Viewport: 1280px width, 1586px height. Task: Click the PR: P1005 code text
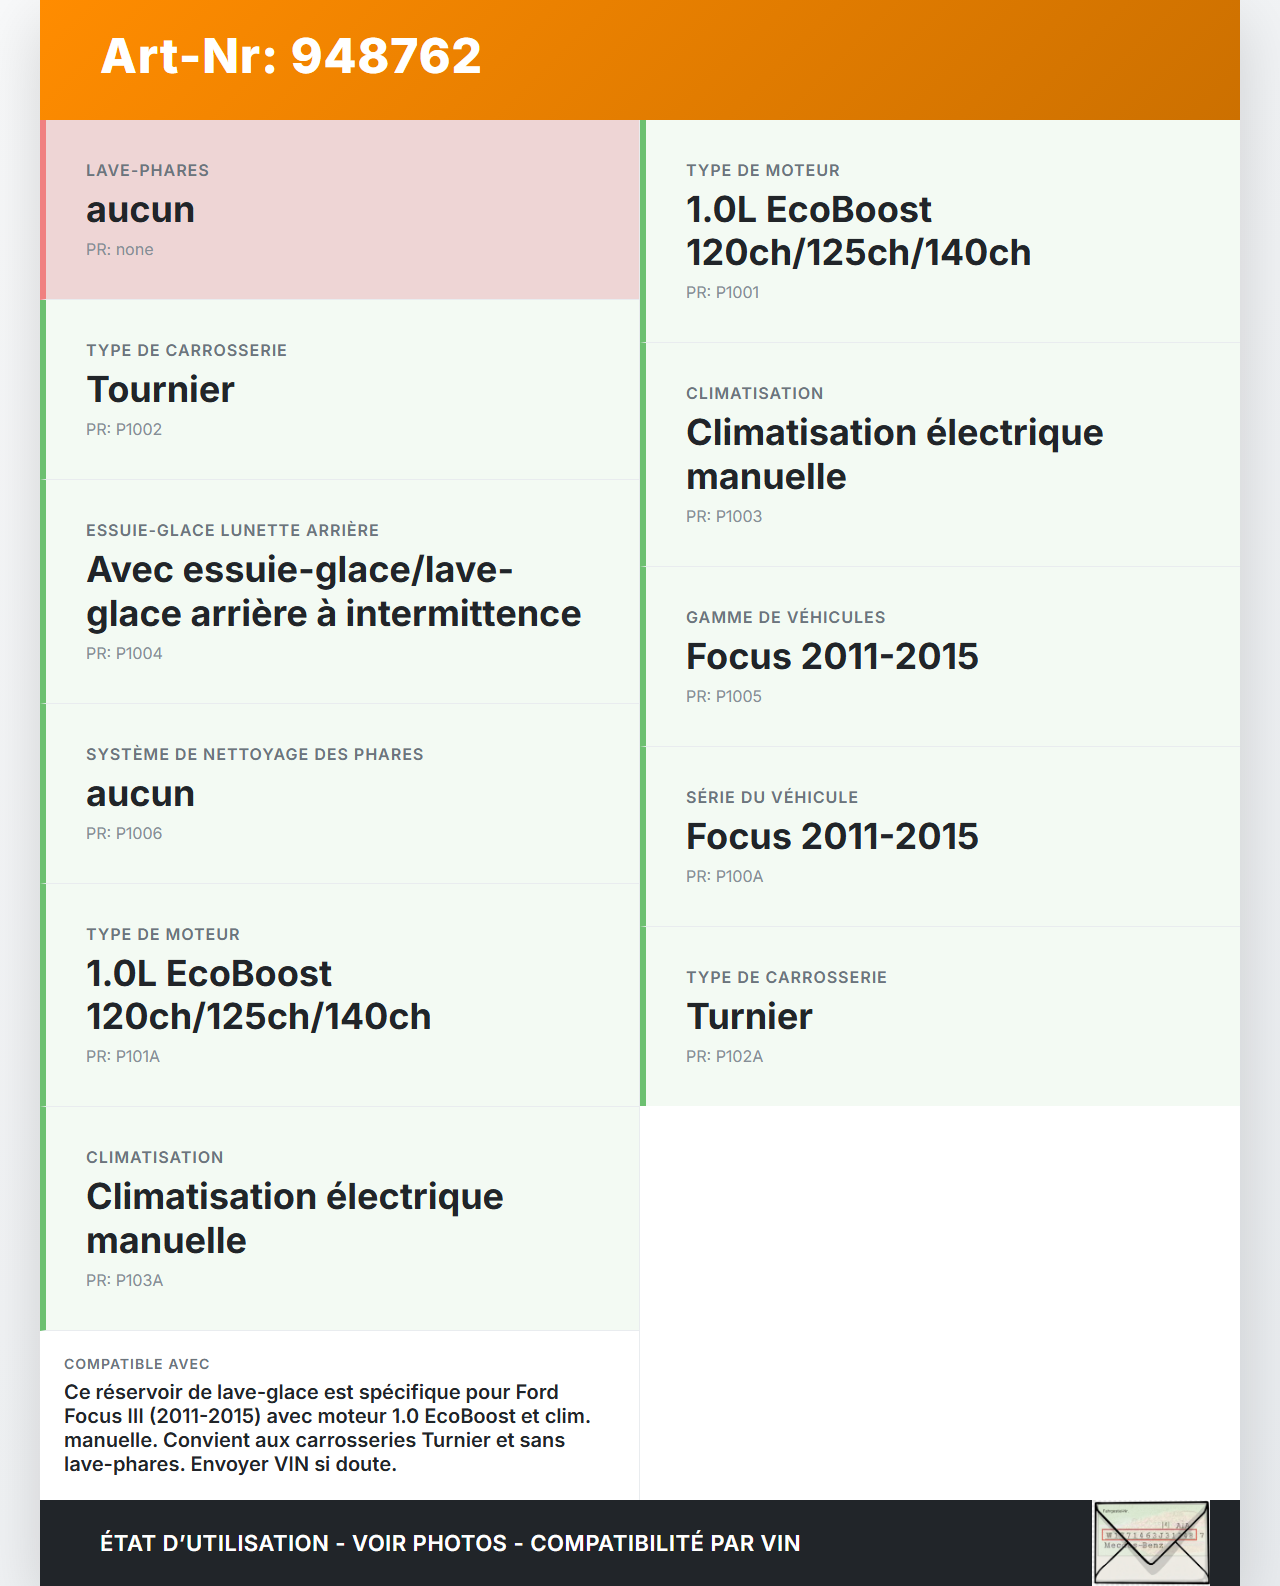click(x=724, y=696)
